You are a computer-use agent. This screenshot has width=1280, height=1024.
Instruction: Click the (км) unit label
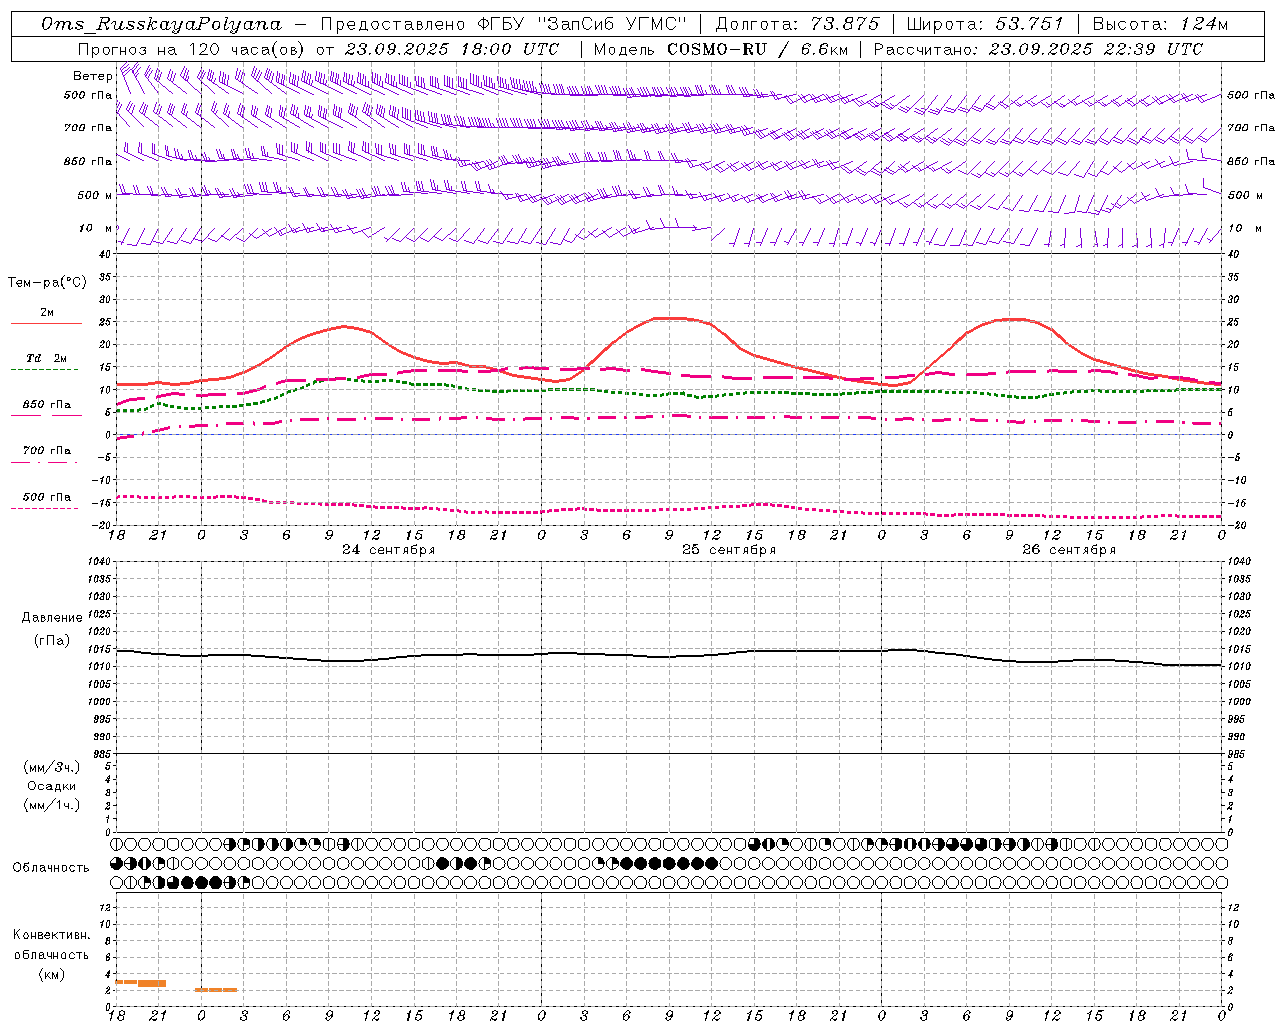tap(51, 973)
